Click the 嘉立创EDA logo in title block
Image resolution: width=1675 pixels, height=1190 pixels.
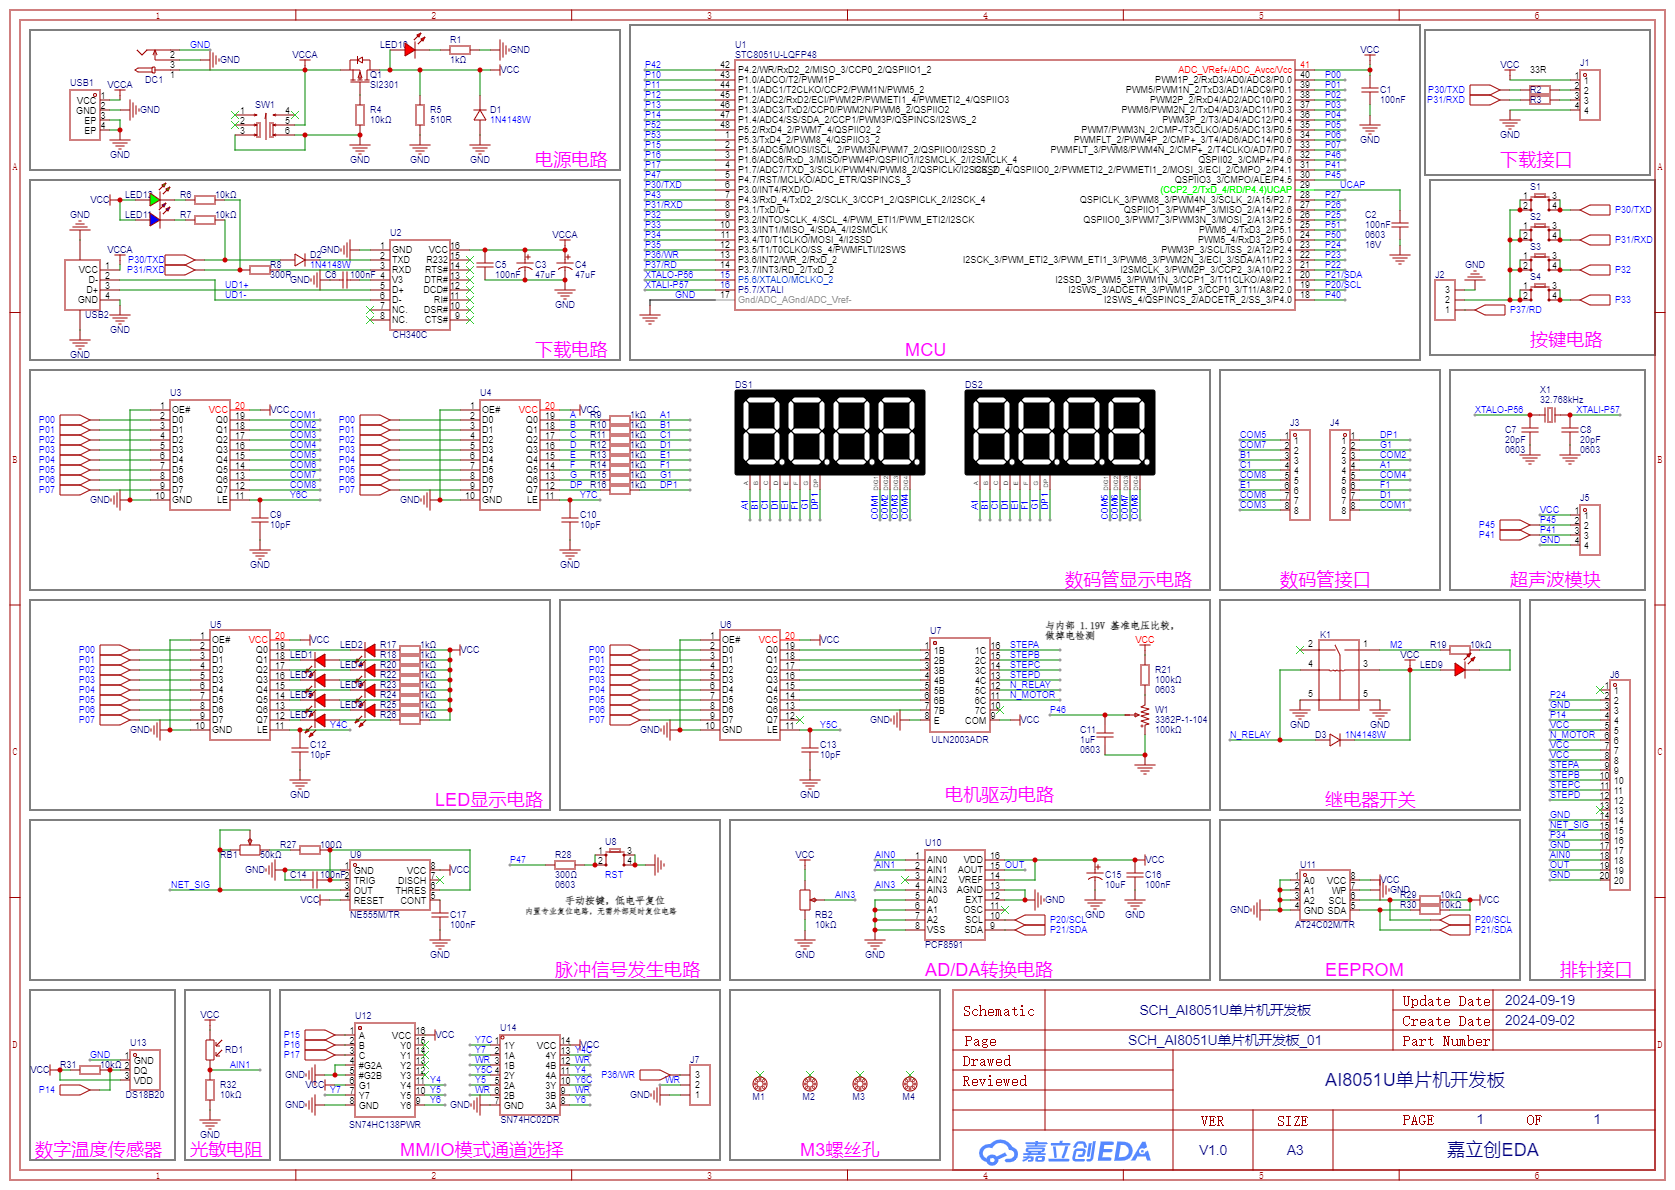click(1064, 1151)
